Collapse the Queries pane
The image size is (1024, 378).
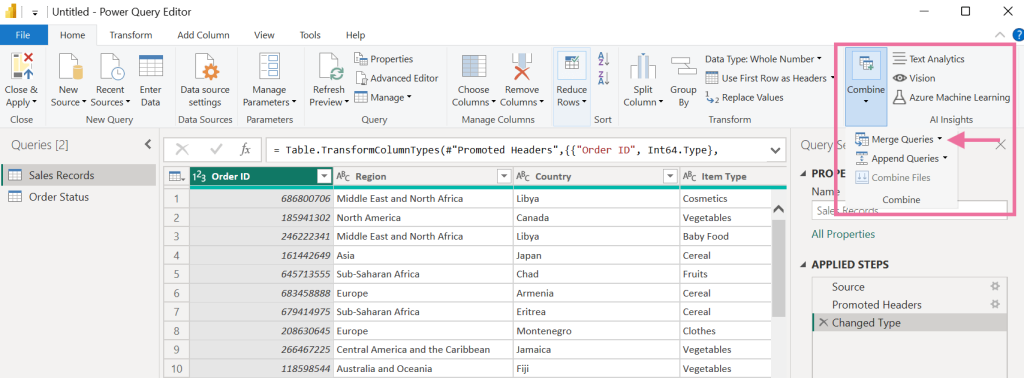148,144
